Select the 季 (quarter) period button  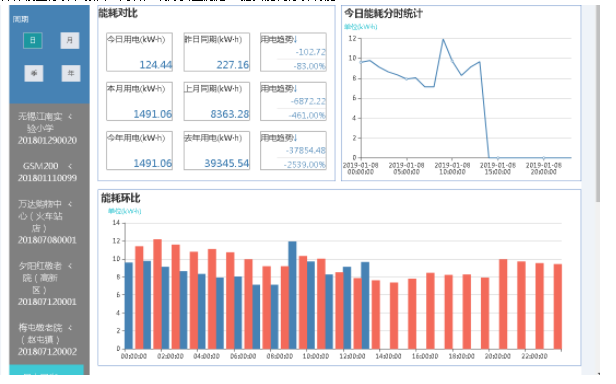(x=34, y=73)
